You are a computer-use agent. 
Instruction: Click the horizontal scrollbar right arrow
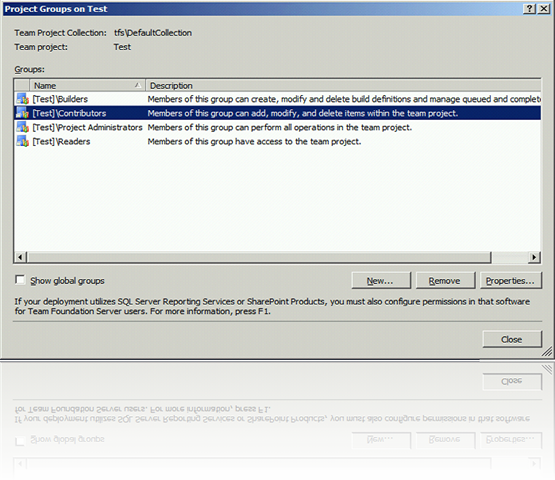[x=533, y=257]
